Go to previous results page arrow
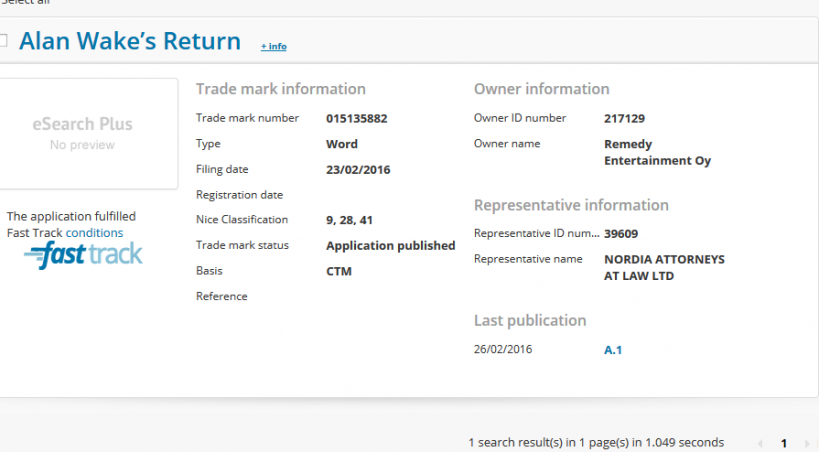 tap(759, 443)
